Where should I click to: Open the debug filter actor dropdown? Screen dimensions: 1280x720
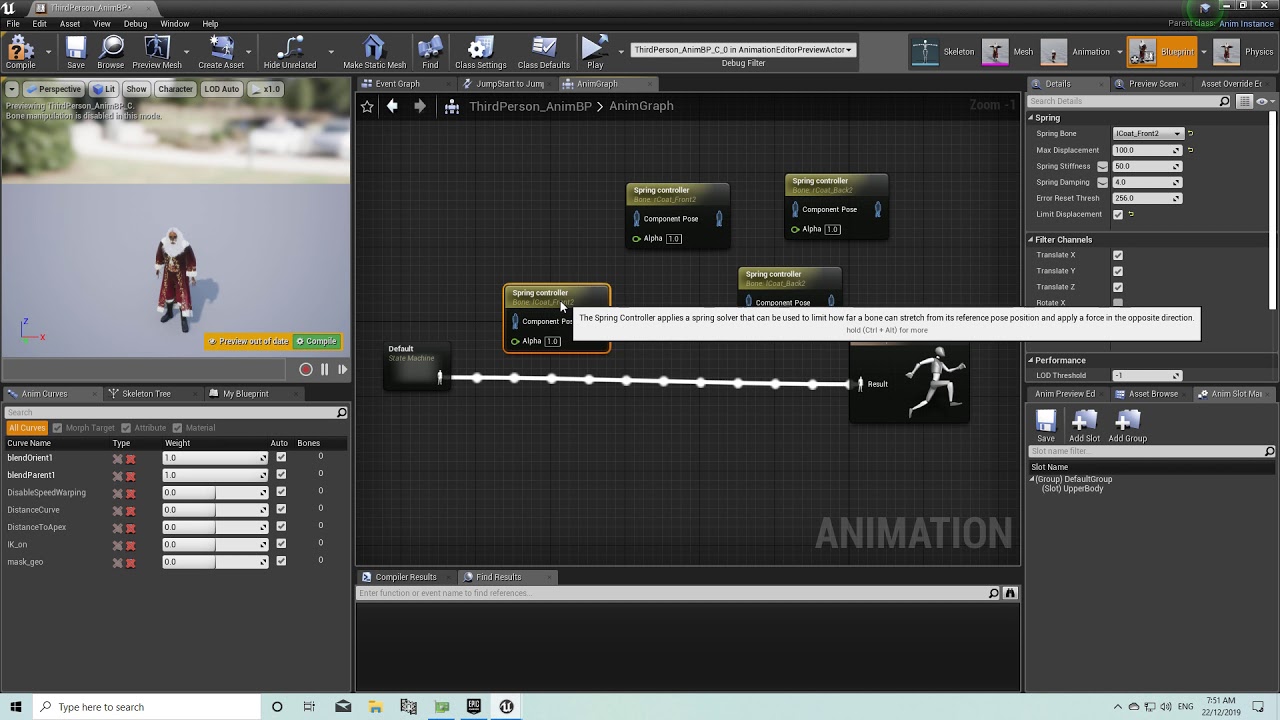pos(743,49)
